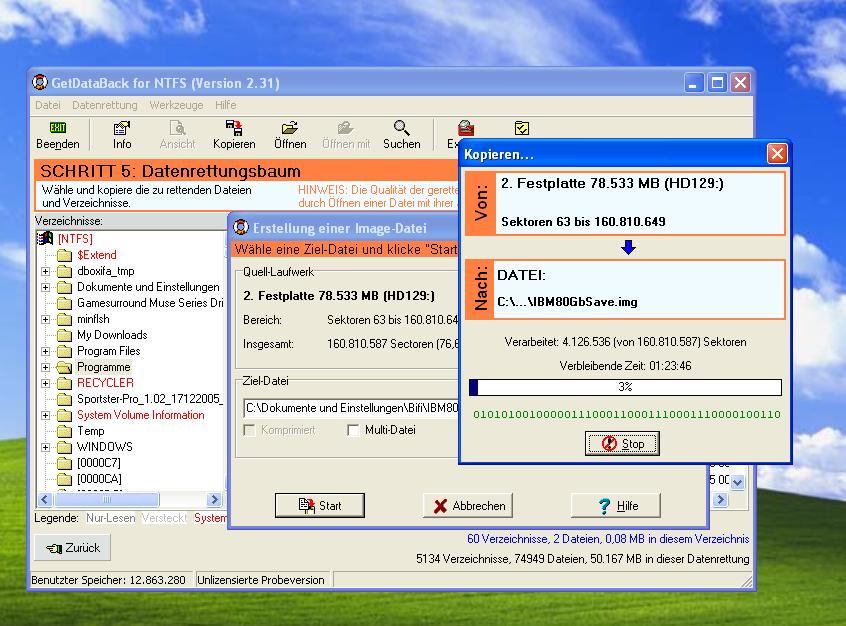Click the Temp folder icon
Screen dimensions: 846x626
click(x=65, y=431)
